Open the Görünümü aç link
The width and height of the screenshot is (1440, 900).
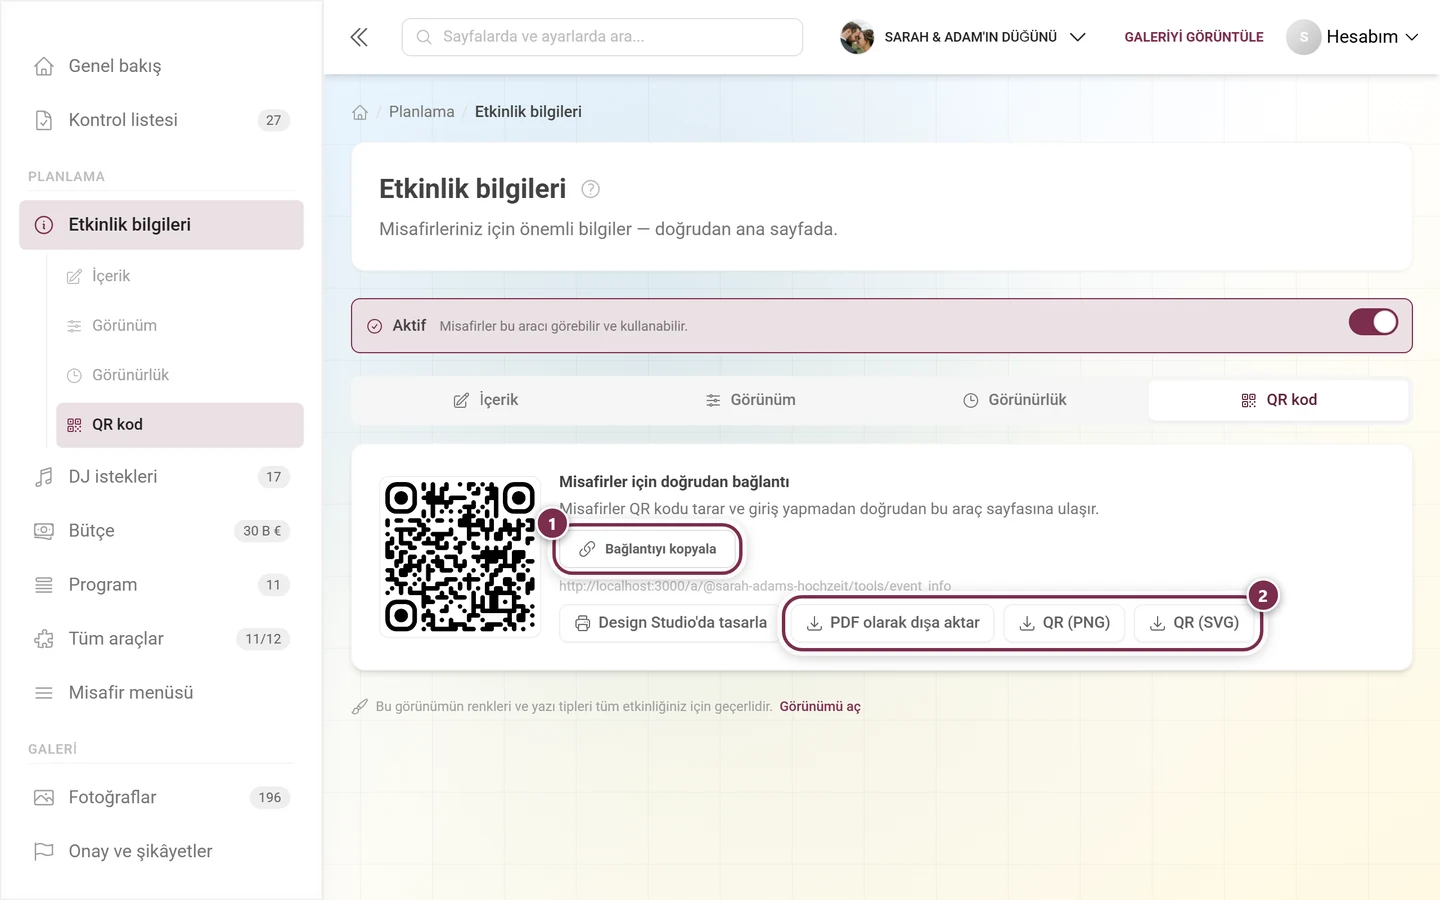[x=820, y=707]
